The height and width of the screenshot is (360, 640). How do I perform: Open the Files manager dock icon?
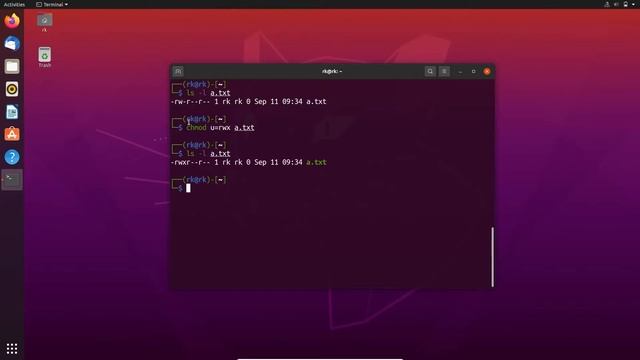click(12, 66)
